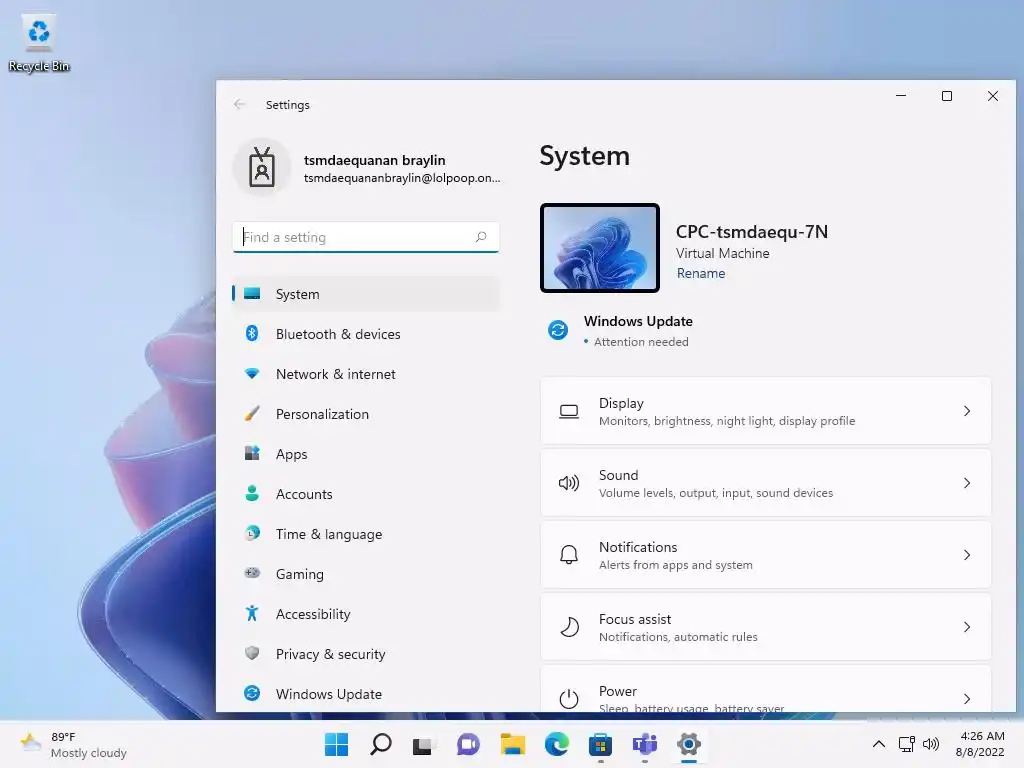Click the user name tsmdaequanan braylin
This screenshot has width=1024, height=768.
pyautogui.click(x=374, y=160)
